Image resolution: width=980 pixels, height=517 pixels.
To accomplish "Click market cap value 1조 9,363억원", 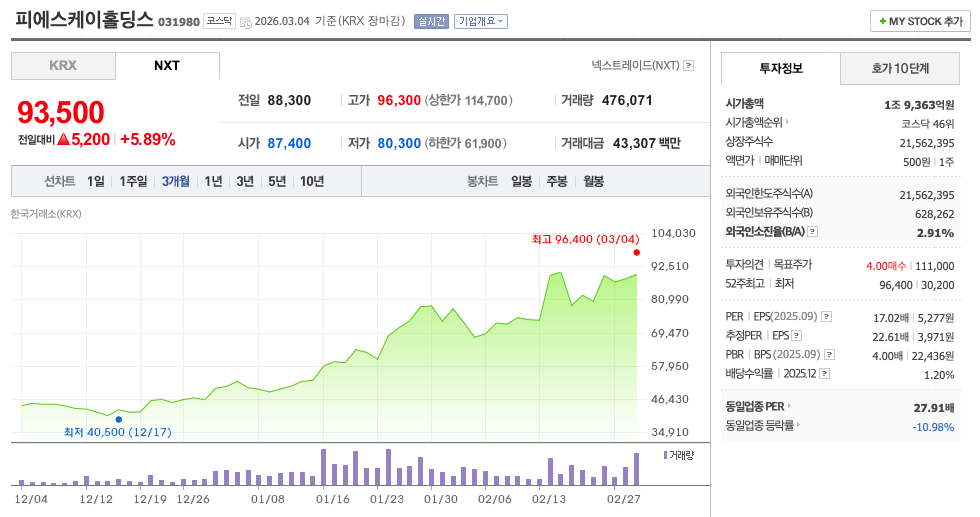I will point(919,105).
